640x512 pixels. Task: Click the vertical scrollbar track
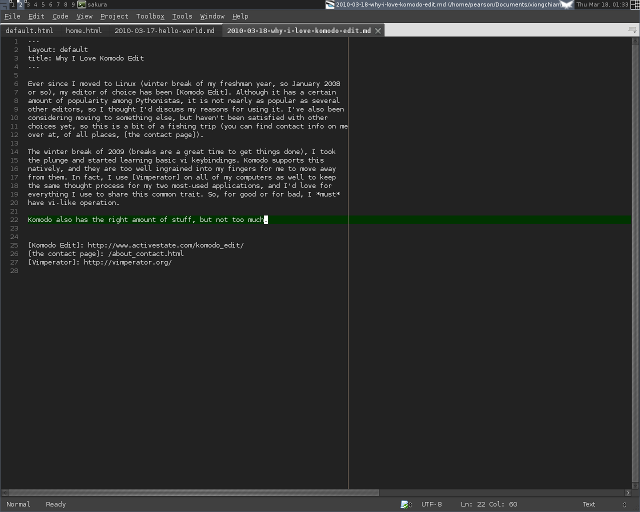(x=635, y=263)
